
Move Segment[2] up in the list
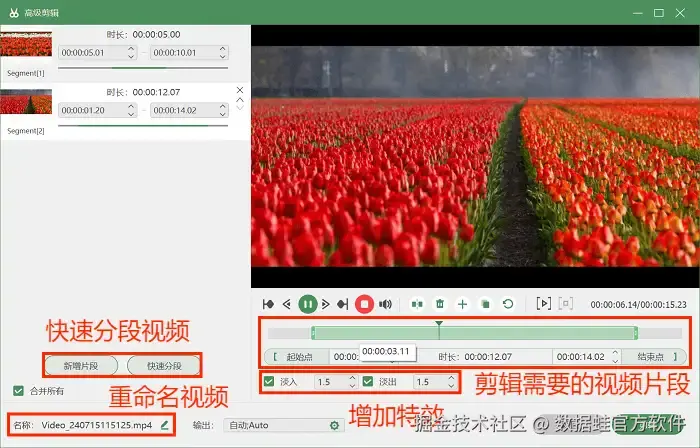point(240,100)
